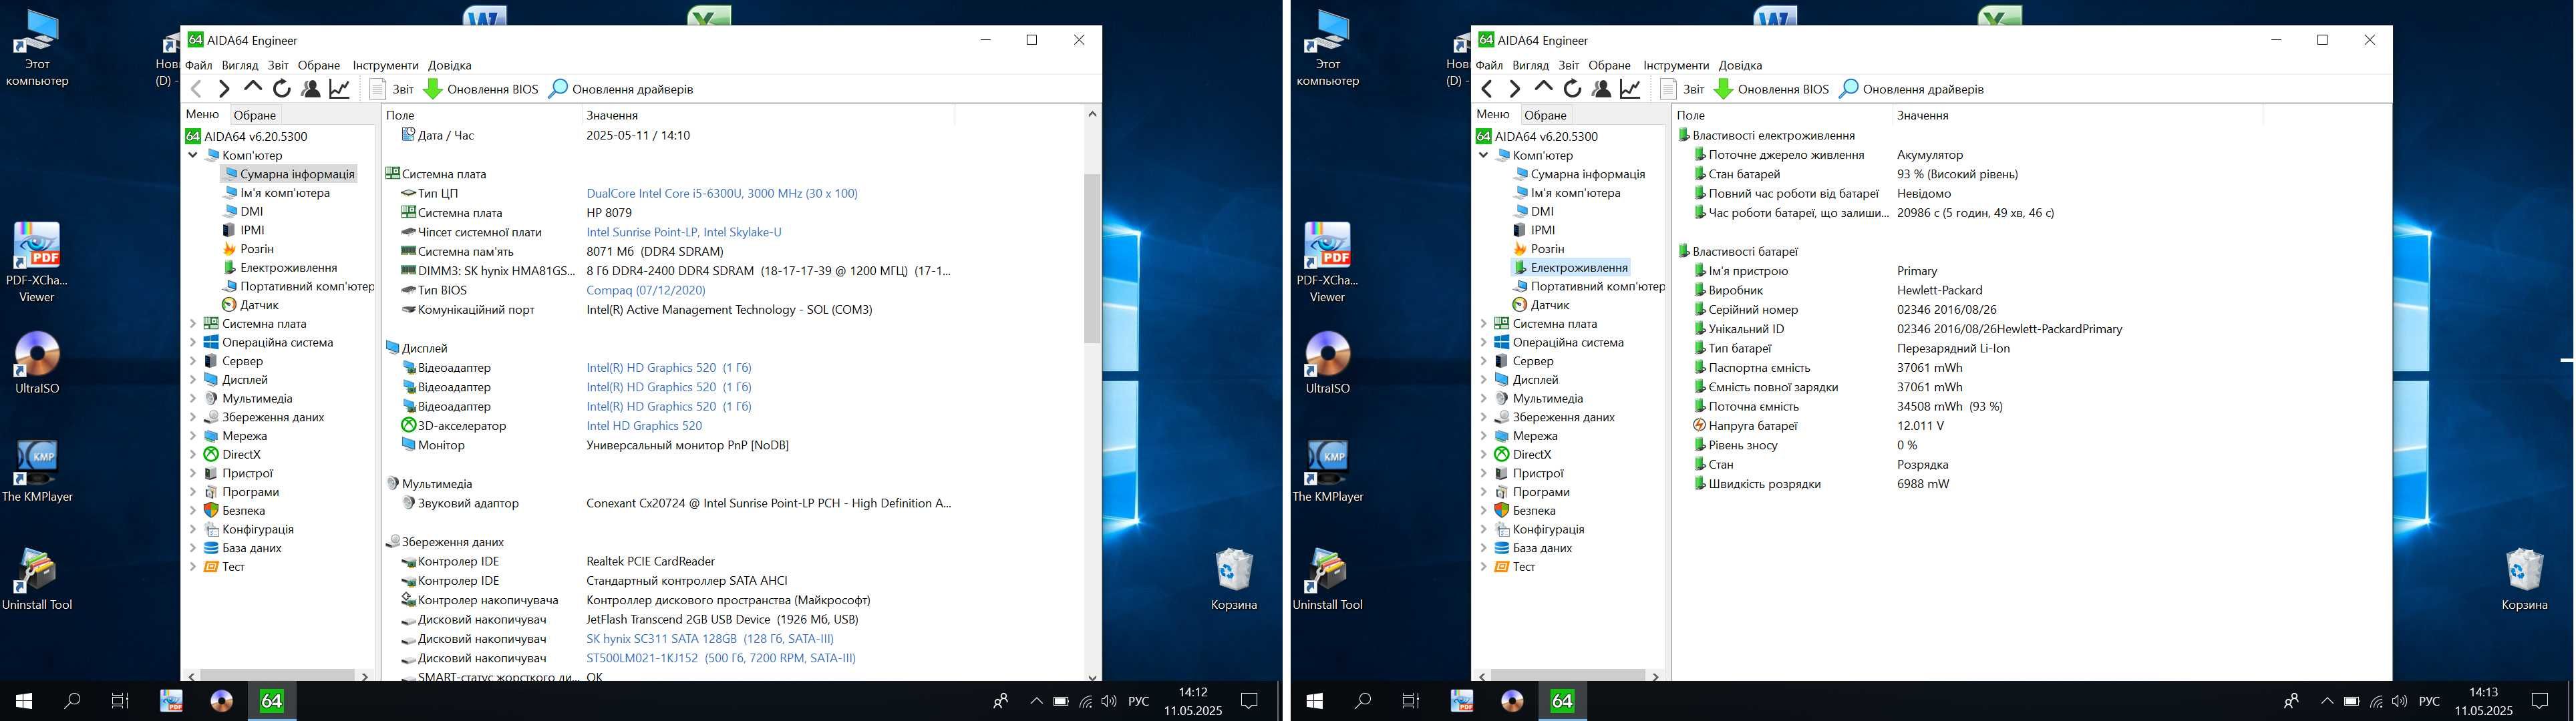
Task: Open the 'DualCore Intel Core i5-6300U' link
Action: (722, 193)
